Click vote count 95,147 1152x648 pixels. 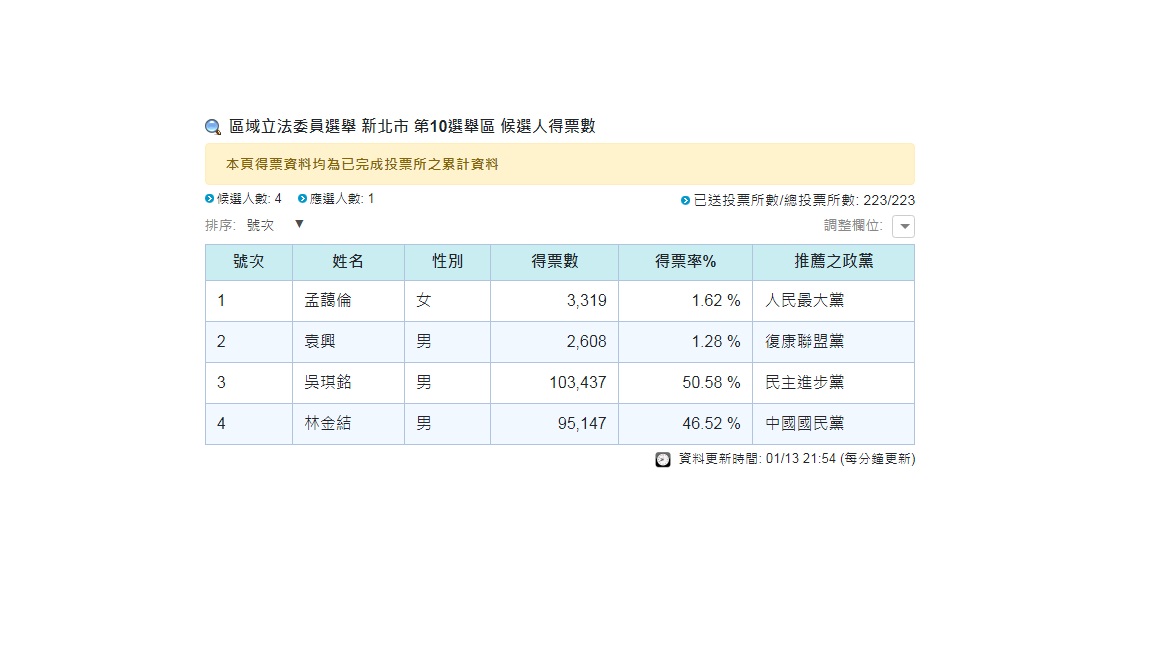(582, 424)
